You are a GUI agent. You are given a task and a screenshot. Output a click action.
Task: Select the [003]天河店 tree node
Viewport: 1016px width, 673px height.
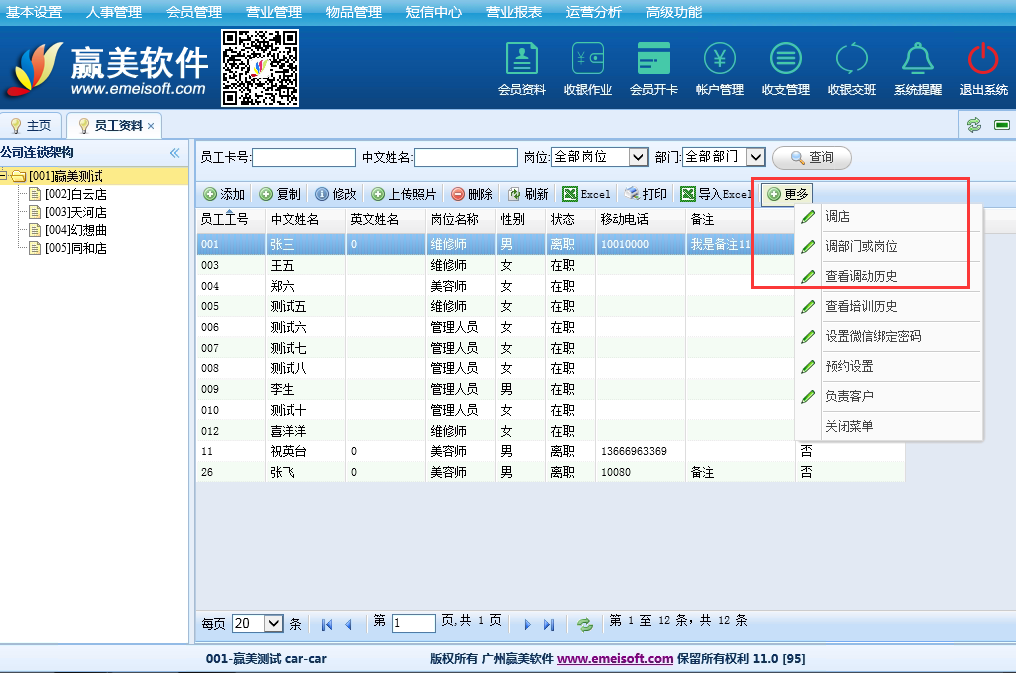76,212
